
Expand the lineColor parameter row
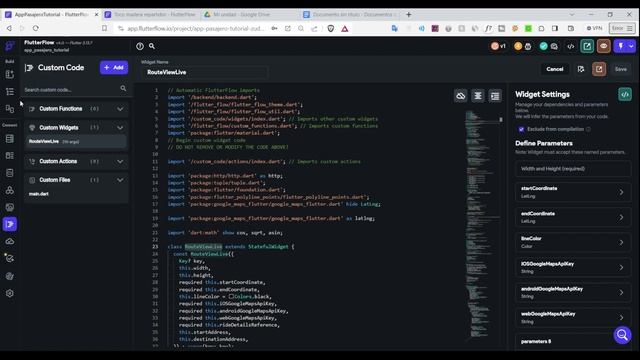click(573, 242)
